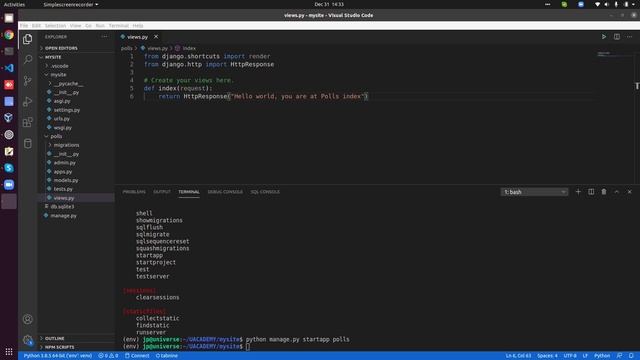This screenshot has height=360, width=640.
Task: Open the Extensions view
Action: [27, 122]
